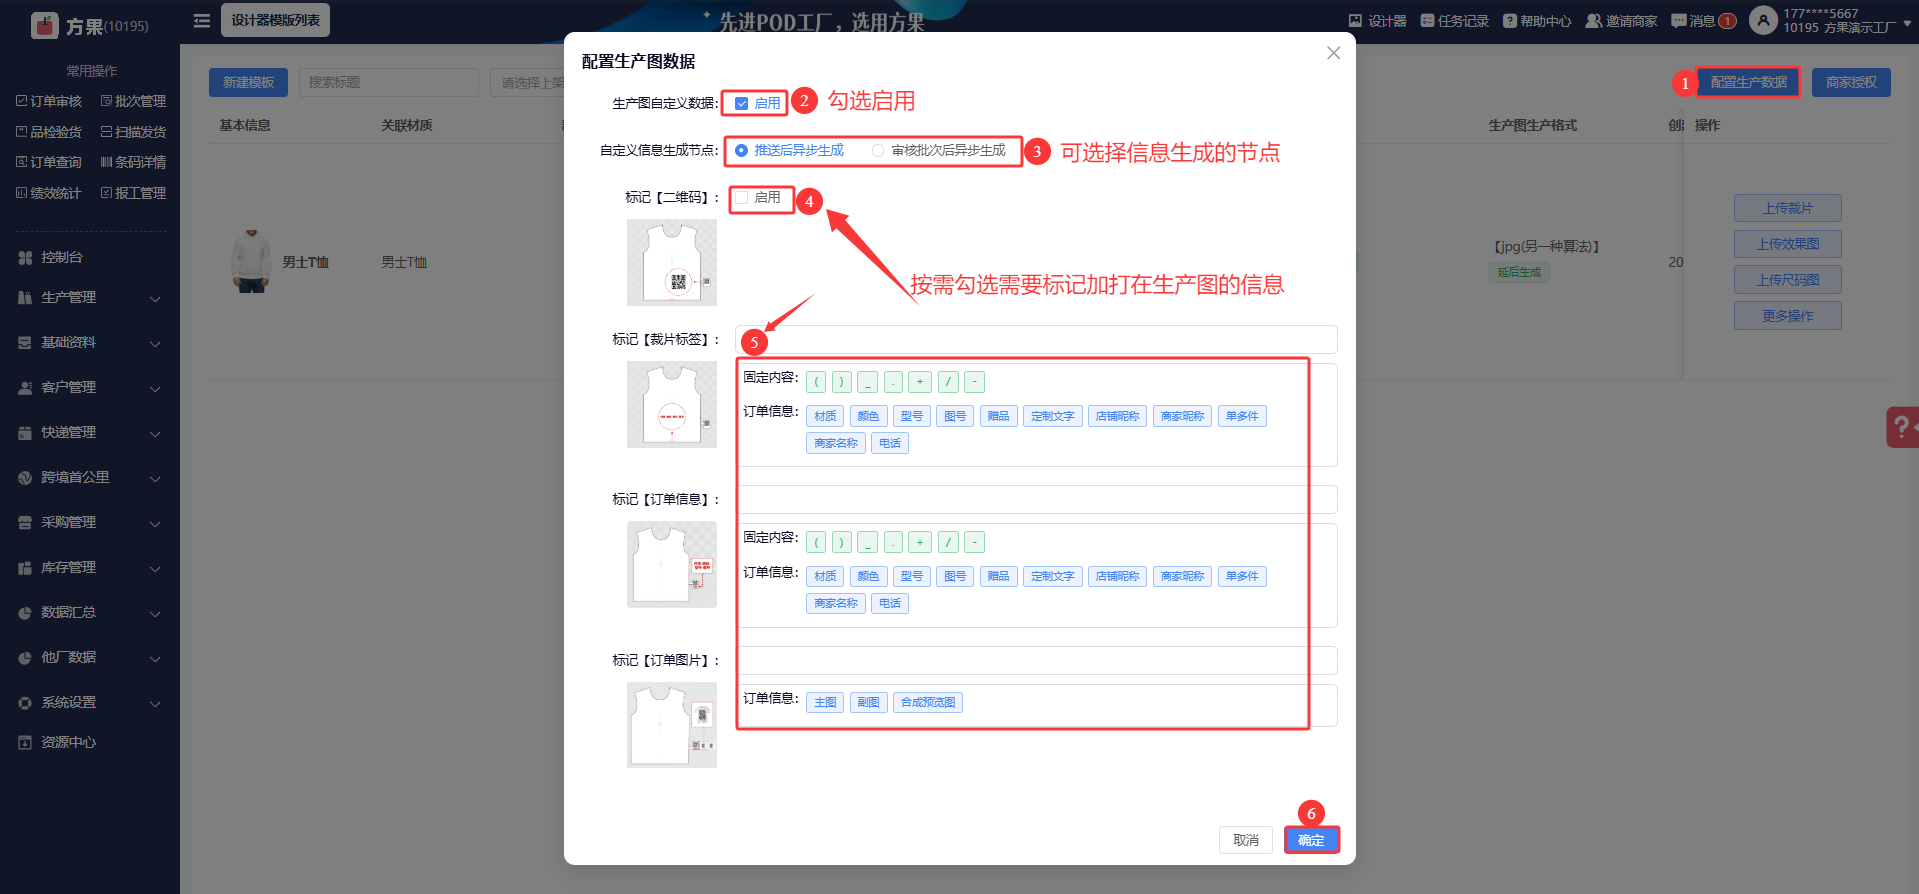Click the 取消 cancel button
The width and height of the screenshot is (1919, 894).
pos(1246,840)
